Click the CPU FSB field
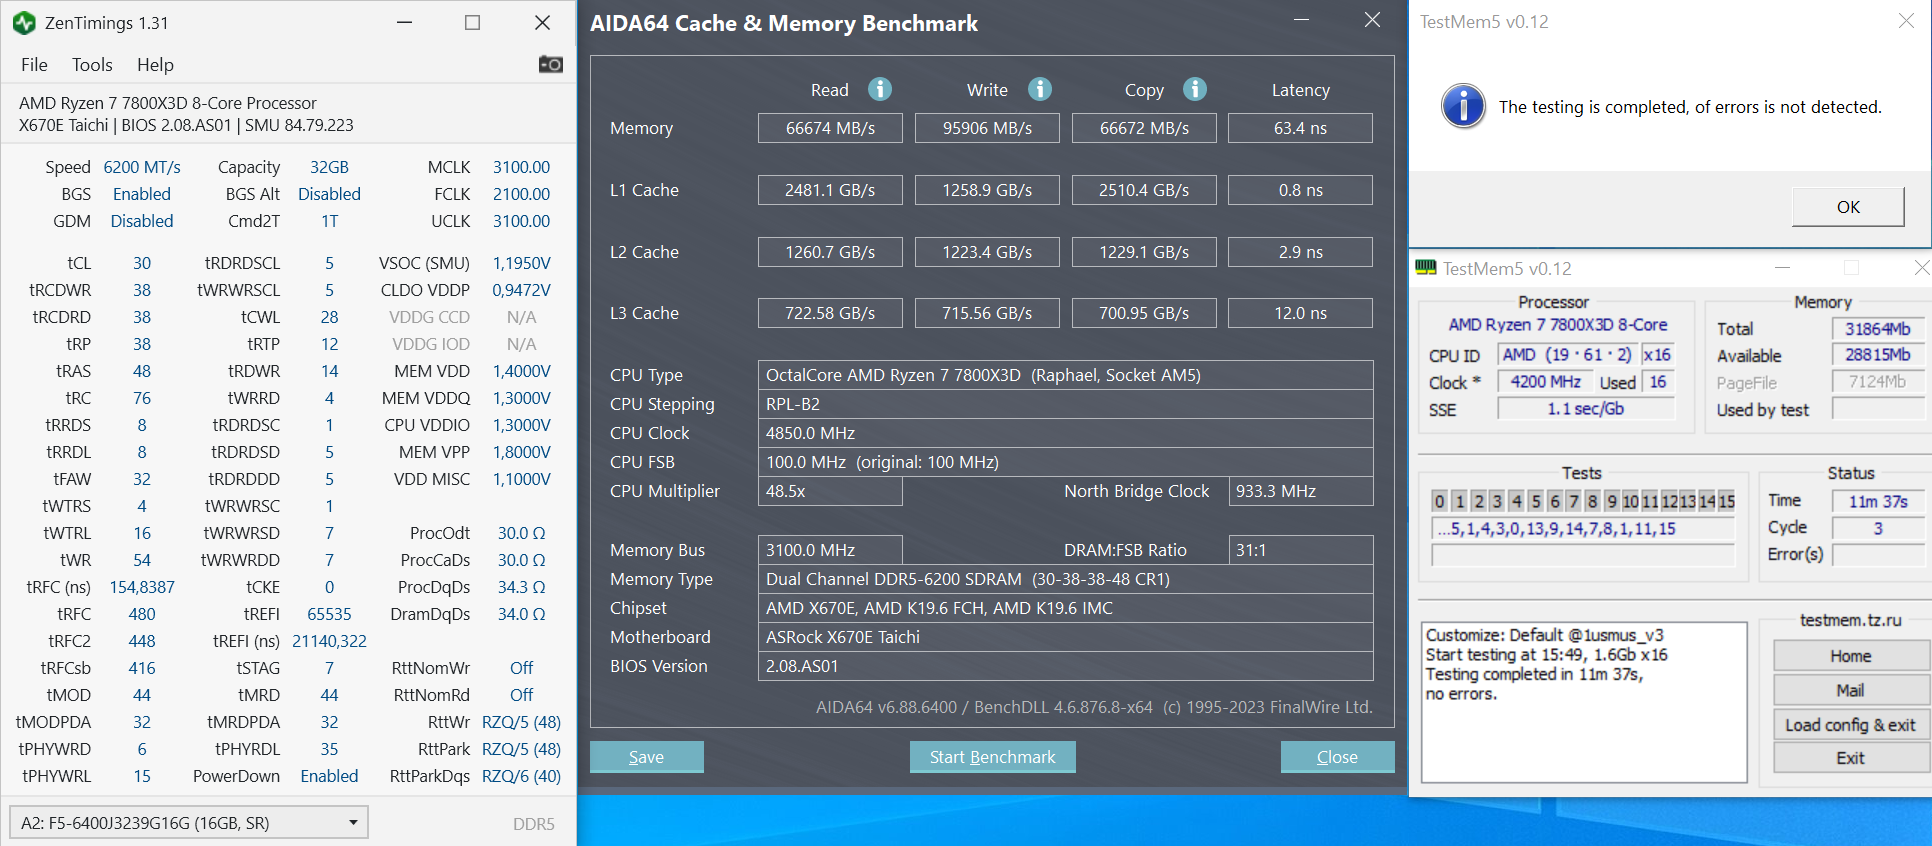The width and height of the screenshot is (1932, 846). click(x=1065, y=462)
